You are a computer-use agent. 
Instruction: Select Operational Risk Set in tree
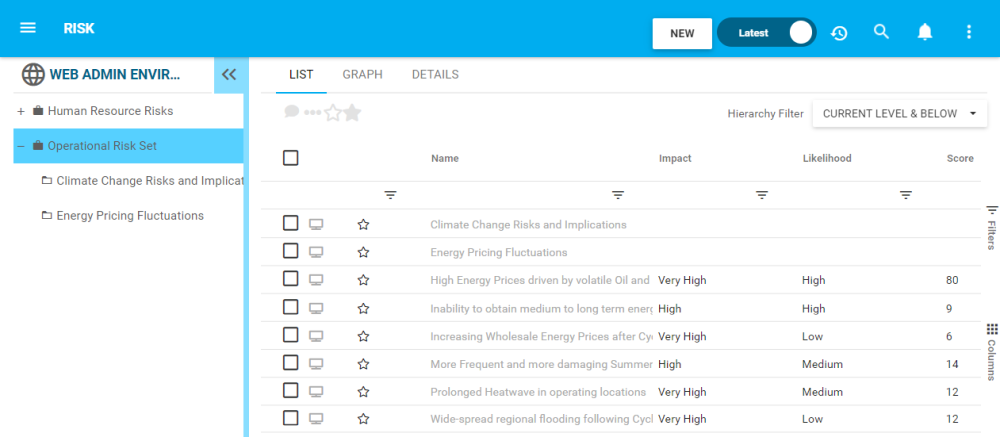(128, 146)
